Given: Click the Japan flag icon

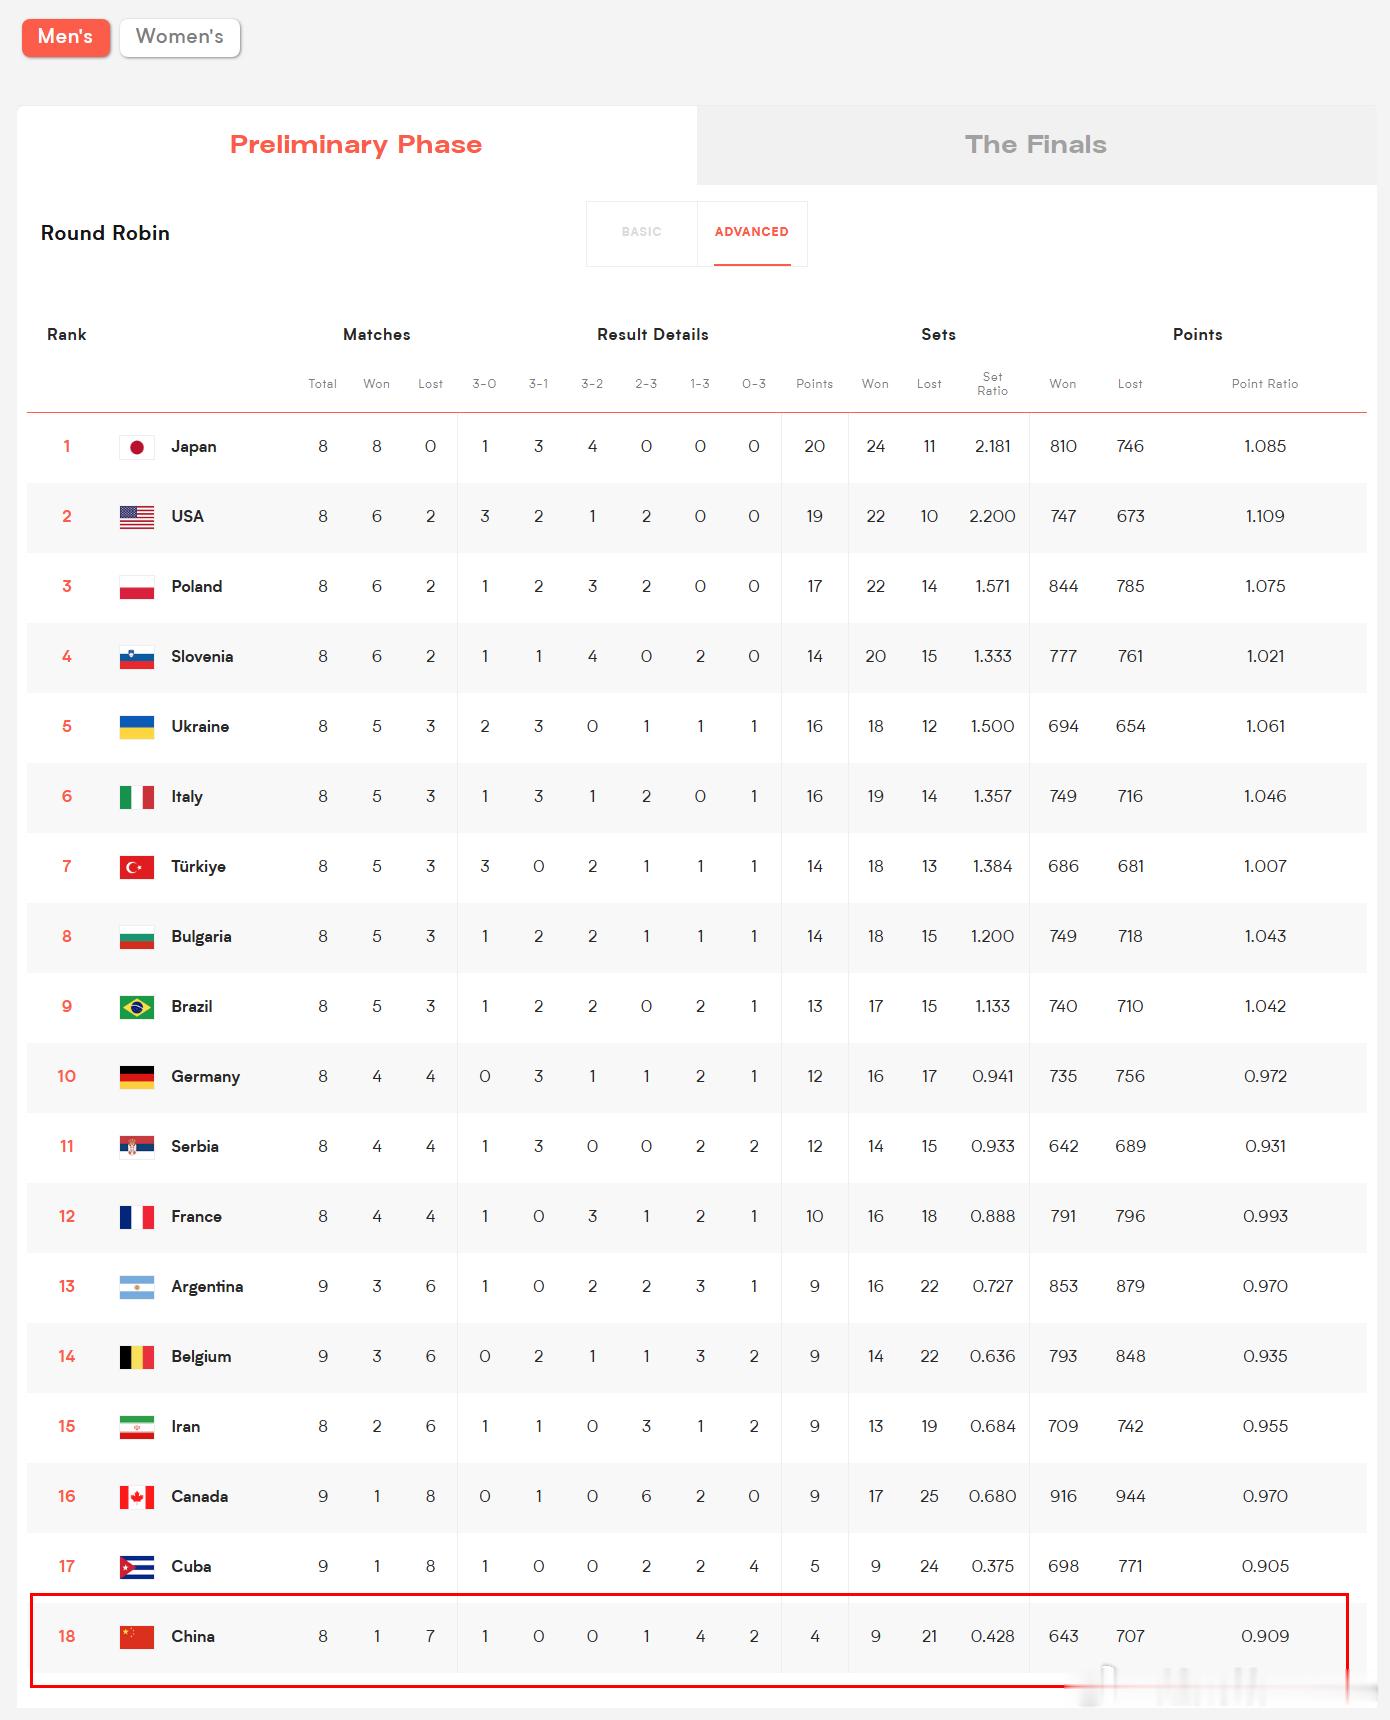Looking at the screenshot, I should click(137, 447).
